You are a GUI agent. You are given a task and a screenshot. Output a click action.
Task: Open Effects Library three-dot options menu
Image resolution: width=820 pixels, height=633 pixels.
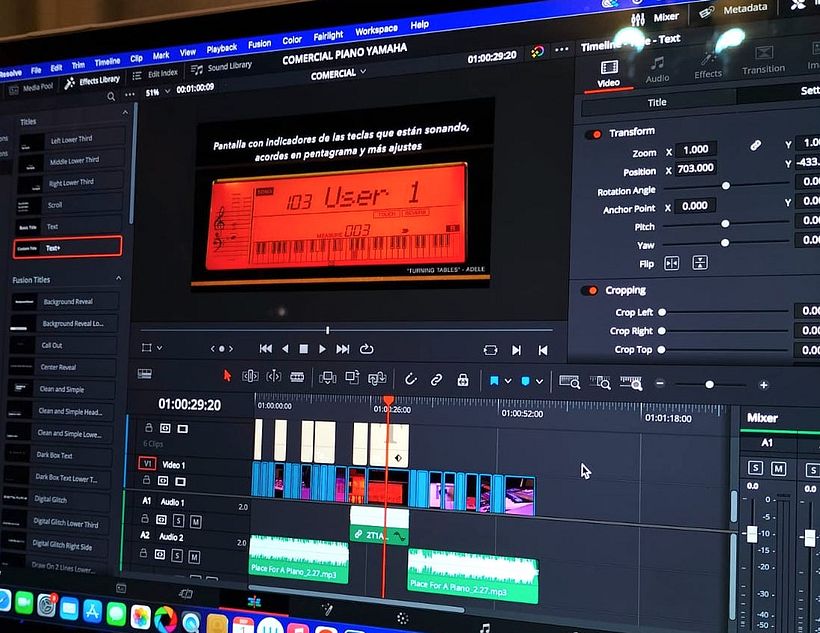pos(130,95)
